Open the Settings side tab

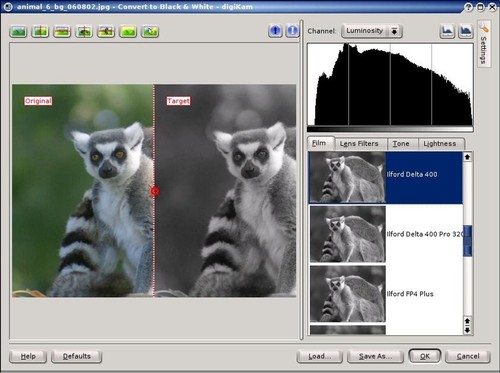(x=484, y=44)
